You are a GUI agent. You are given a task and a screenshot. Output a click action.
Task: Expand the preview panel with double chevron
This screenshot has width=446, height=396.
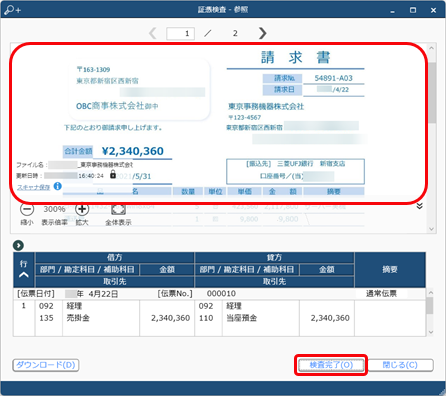[420, 206]
